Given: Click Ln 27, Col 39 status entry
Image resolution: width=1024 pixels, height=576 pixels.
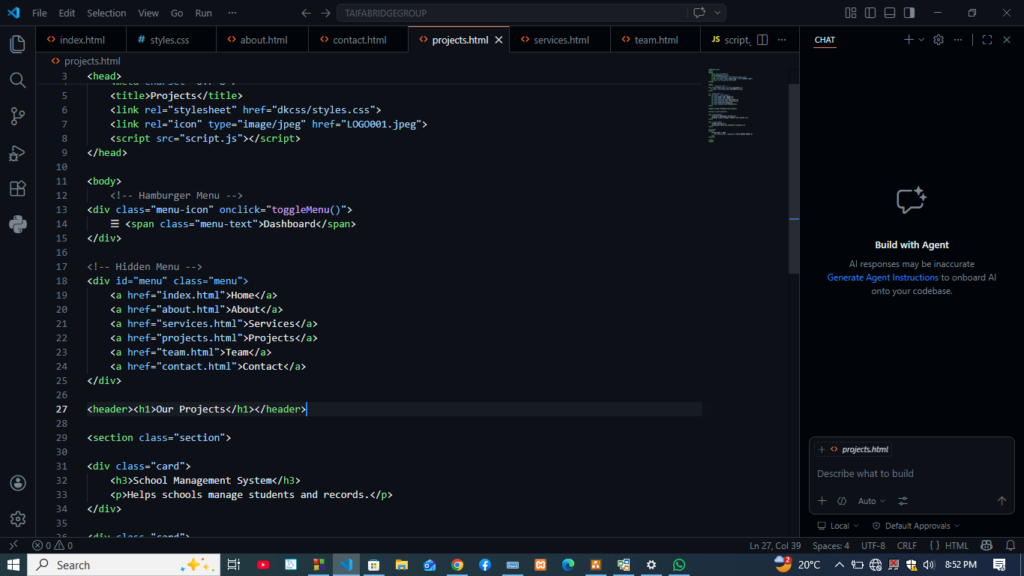Looking at the screenshot, I should (x=775, y=545).
